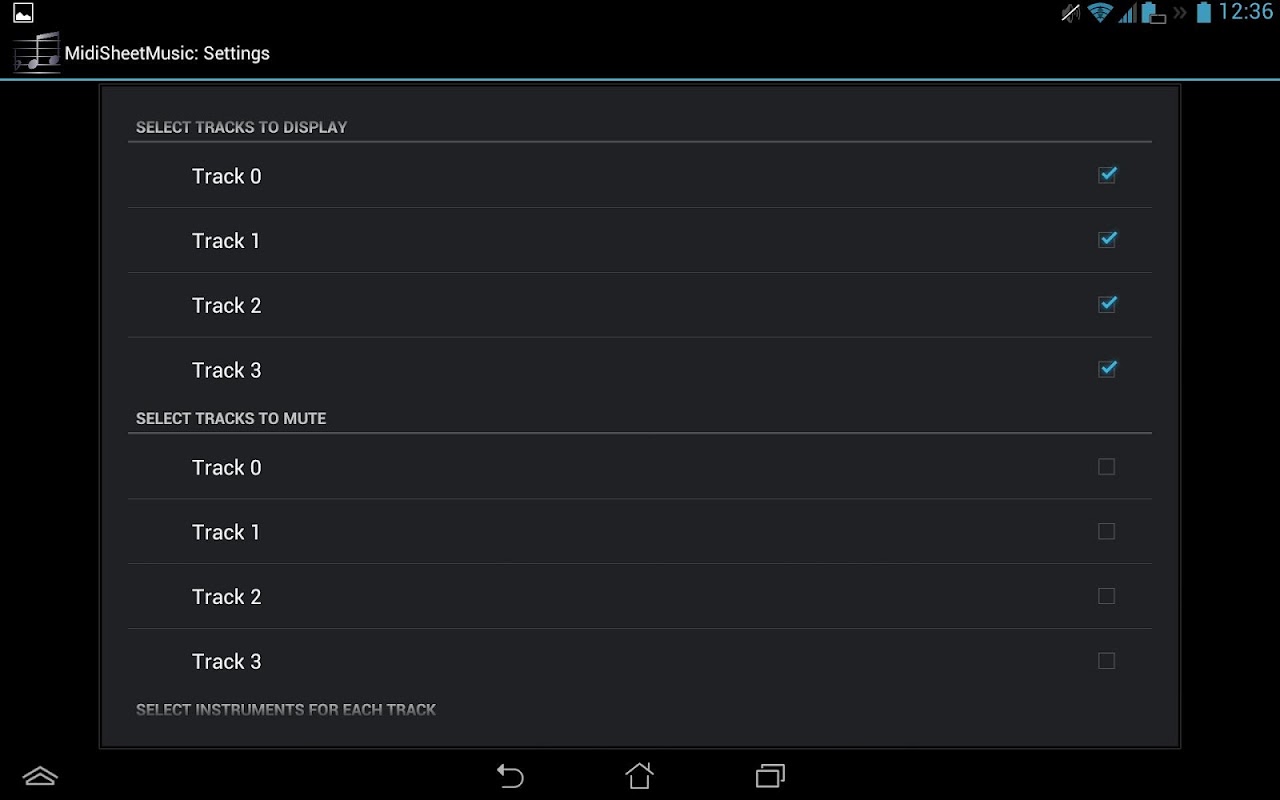
Task: Open the recent apps icon
Action: [770, 776]
